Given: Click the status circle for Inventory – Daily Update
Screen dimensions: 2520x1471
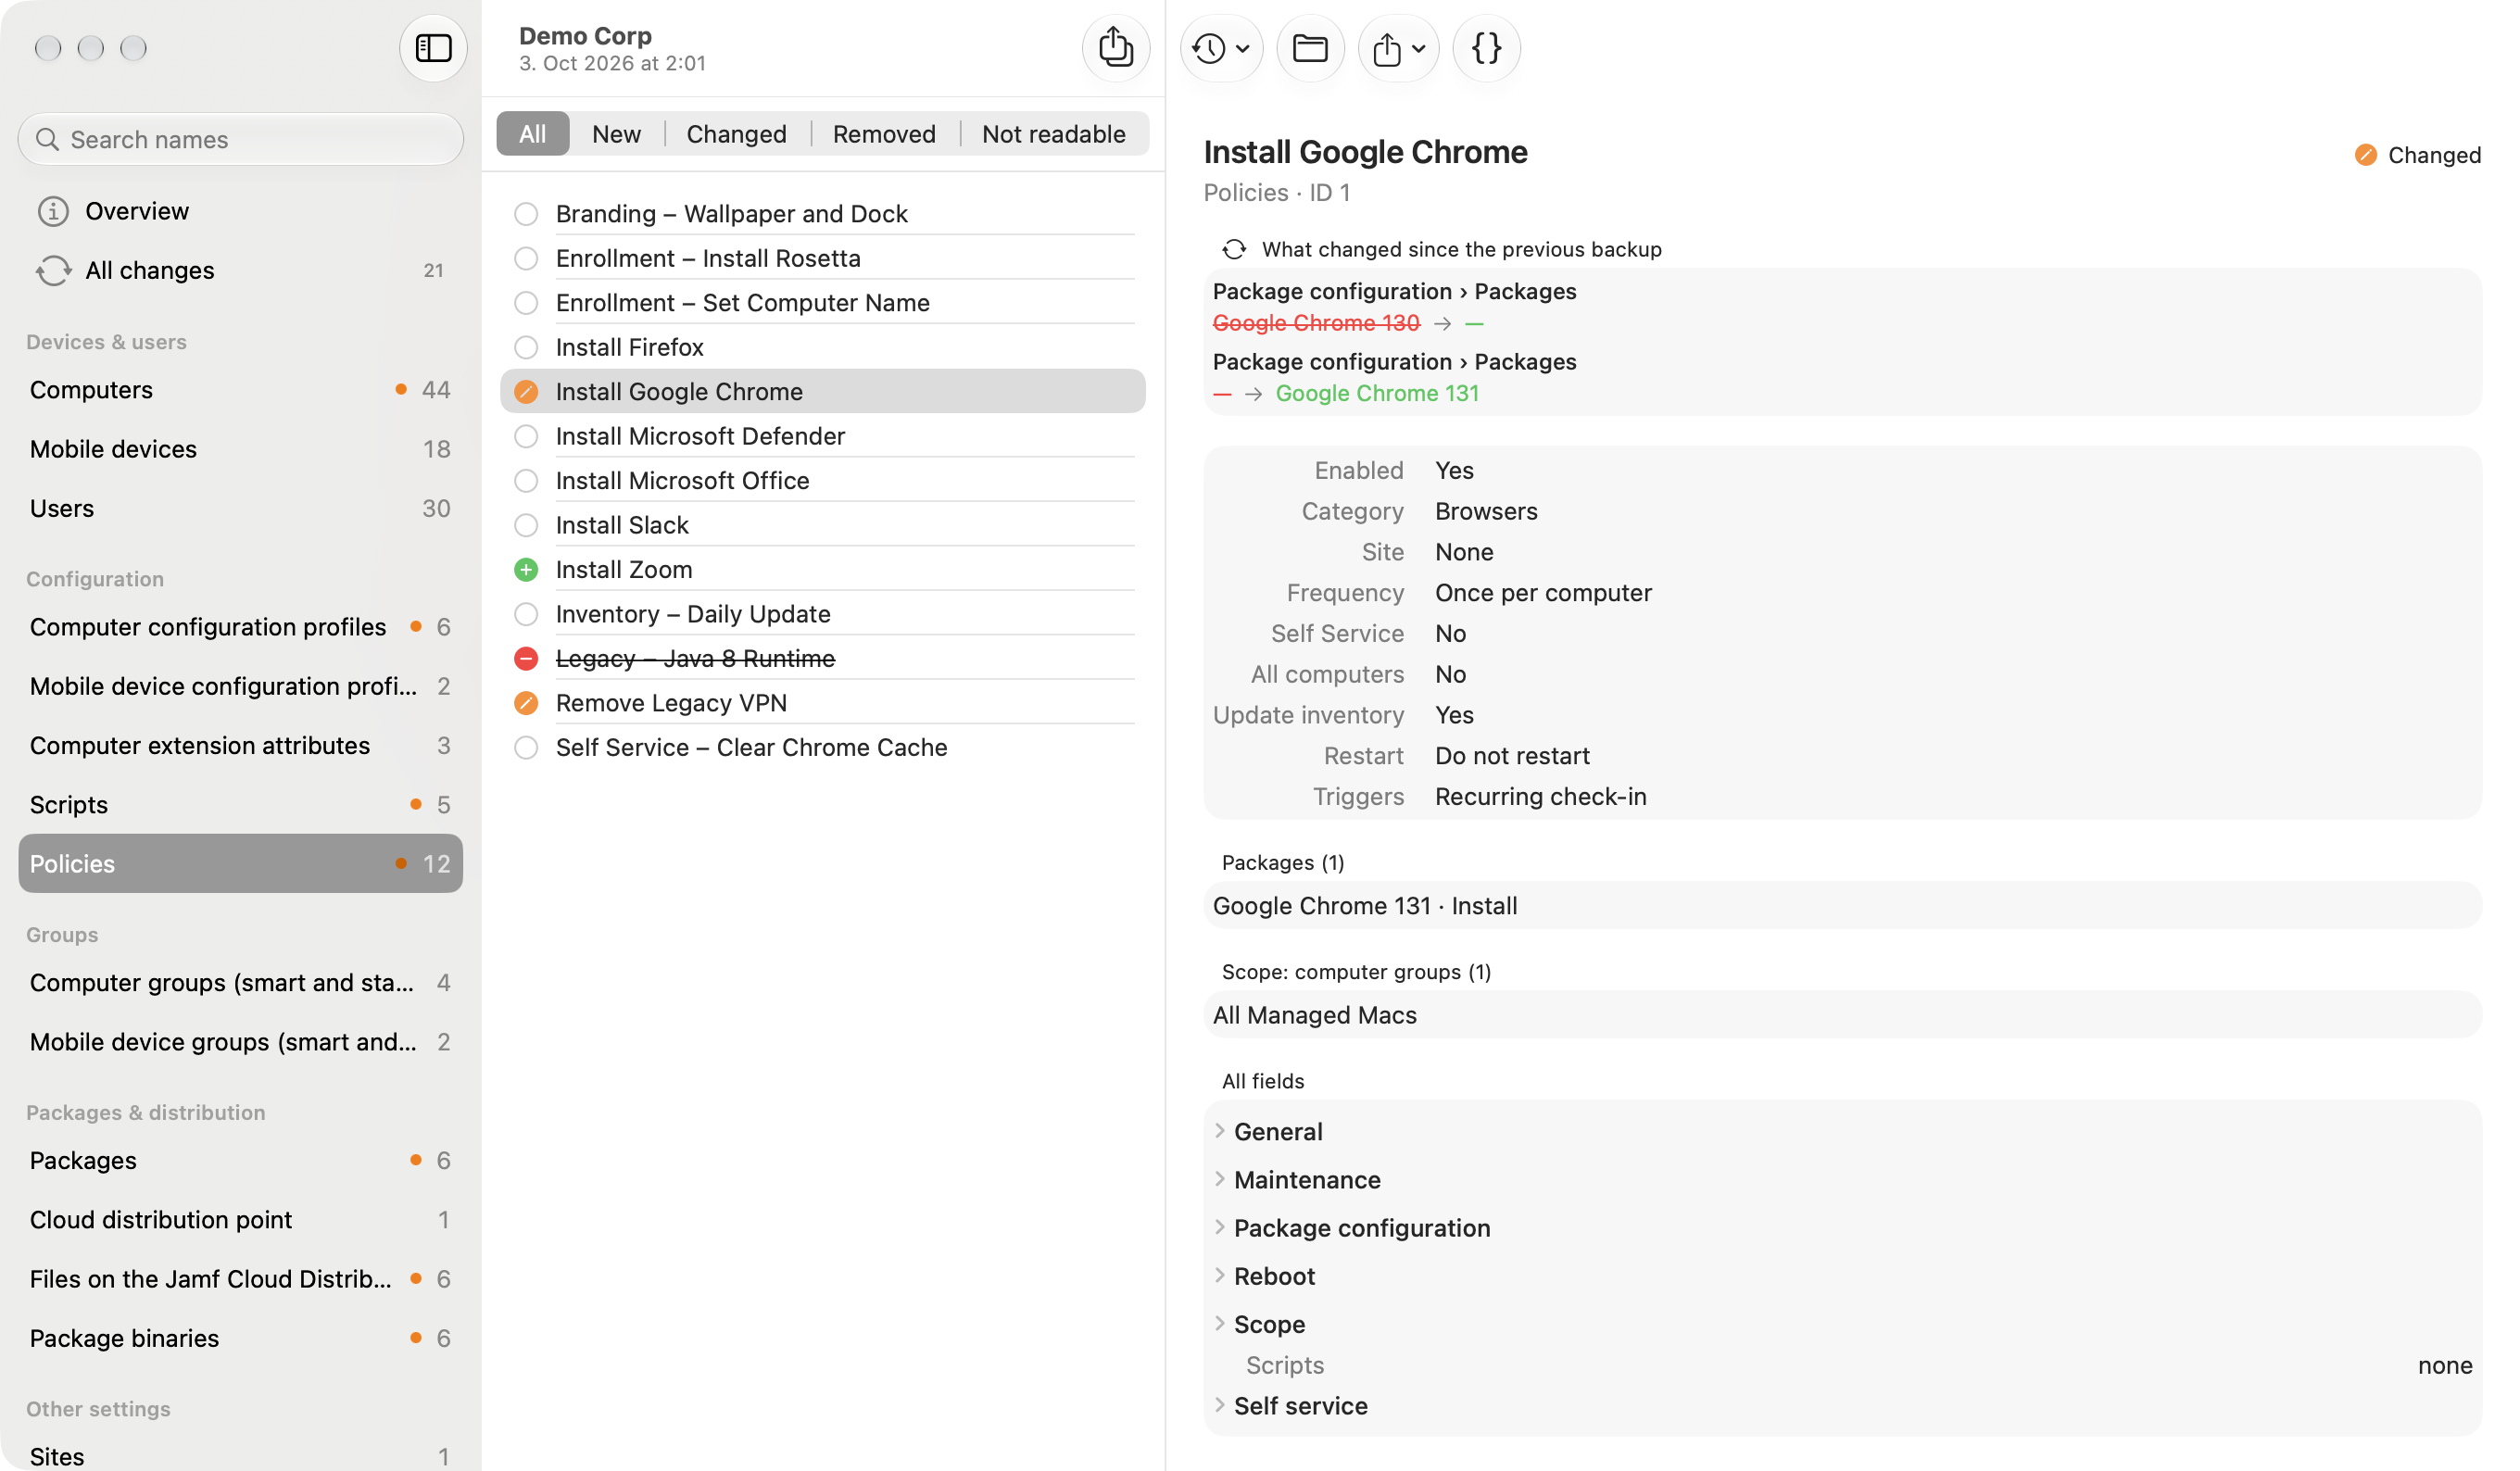Looking at the screenshot, I should point(526,614).
